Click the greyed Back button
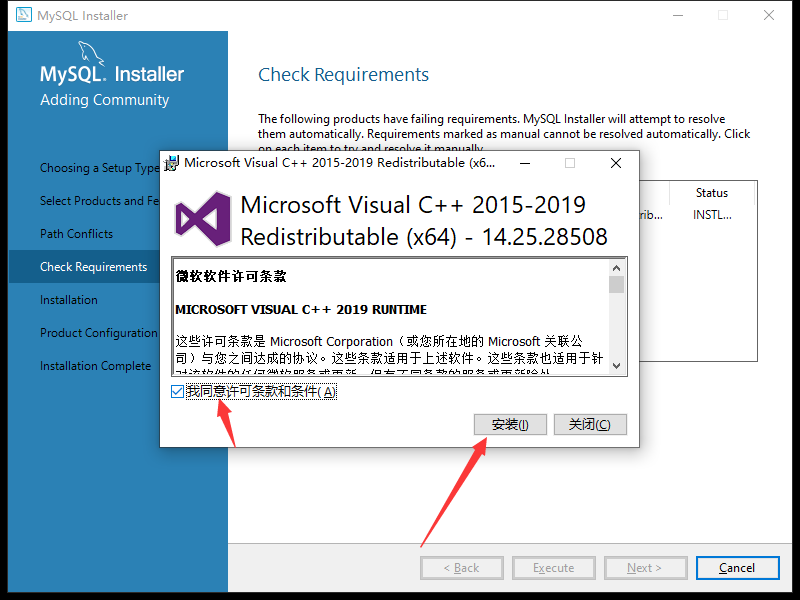 [x=462, y=568]
